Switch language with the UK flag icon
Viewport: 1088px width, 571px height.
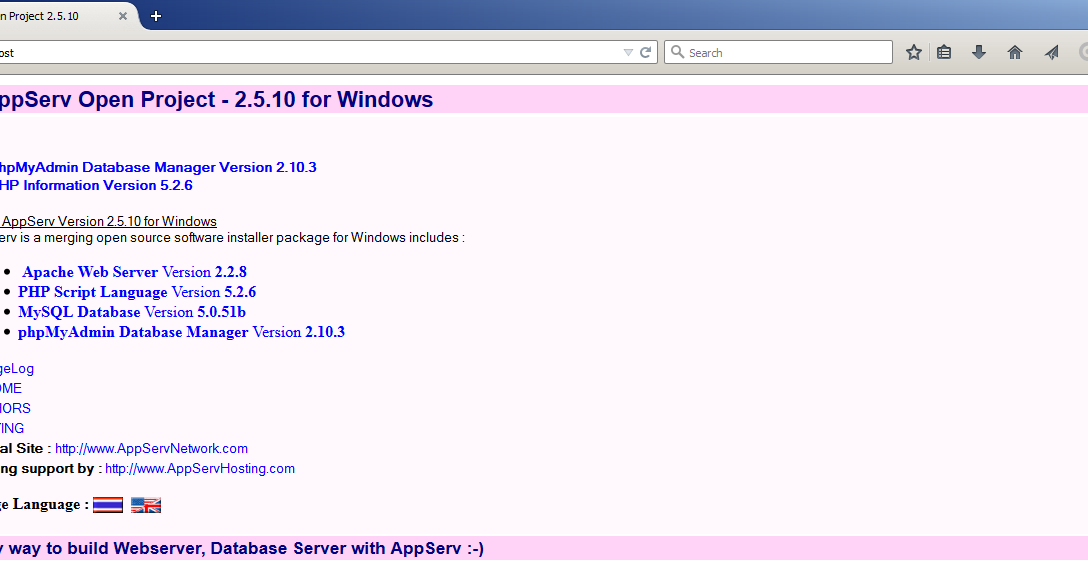click(146, 505)
